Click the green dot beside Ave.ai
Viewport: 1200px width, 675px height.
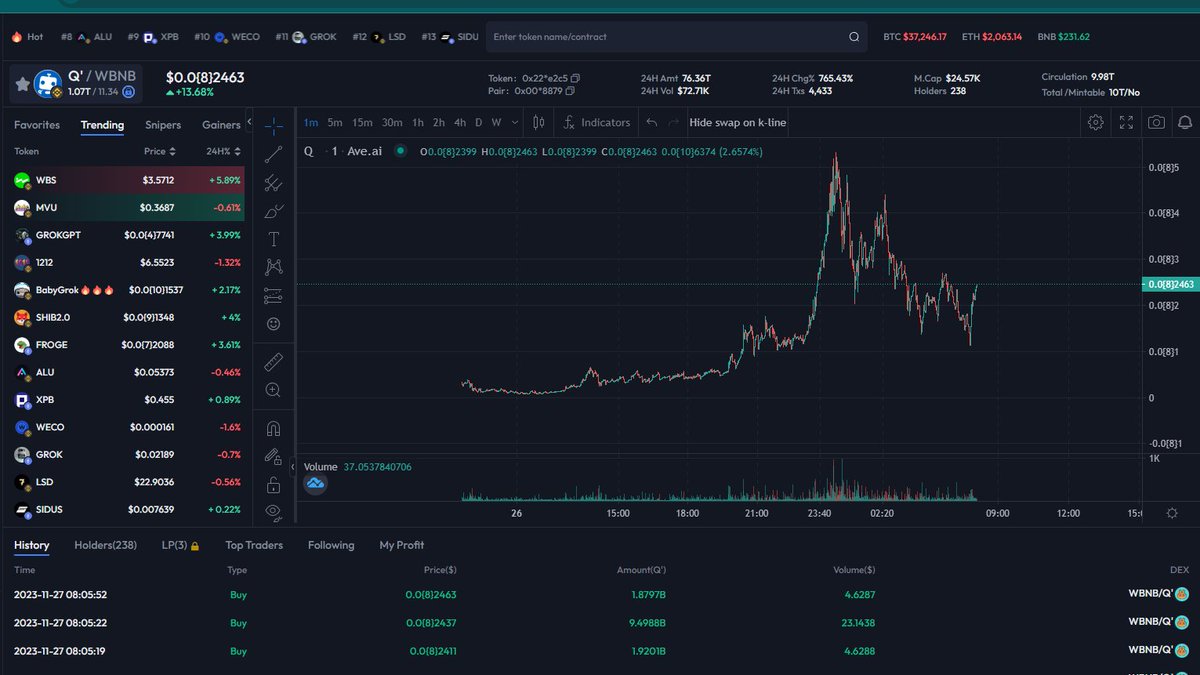400,151
